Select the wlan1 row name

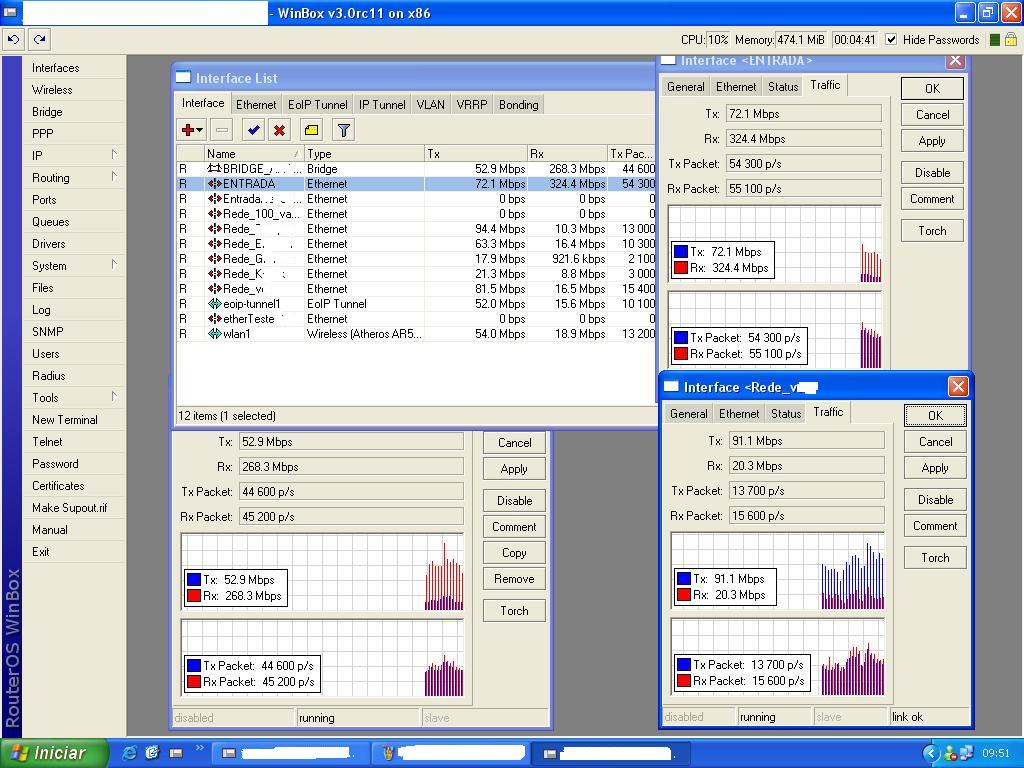[x=236, y=334]
